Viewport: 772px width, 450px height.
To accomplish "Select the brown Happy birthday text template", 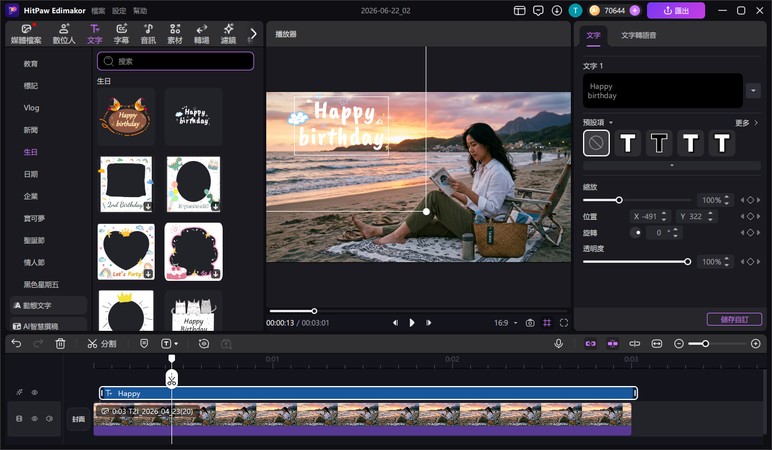I will click(x=126, y=117).
